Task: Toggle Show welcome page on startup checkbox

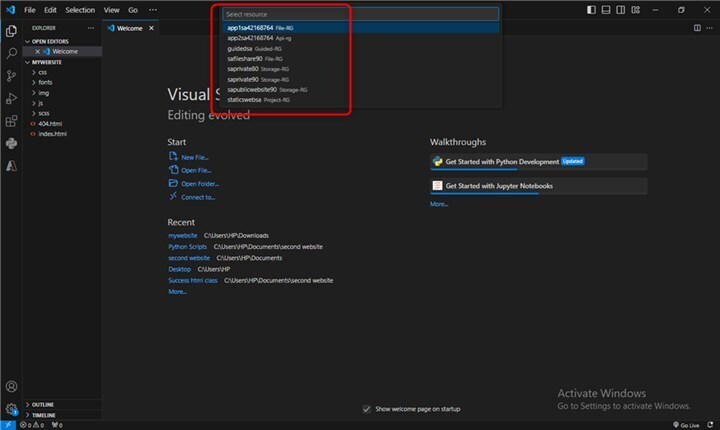Action: (x=366, y=409)
